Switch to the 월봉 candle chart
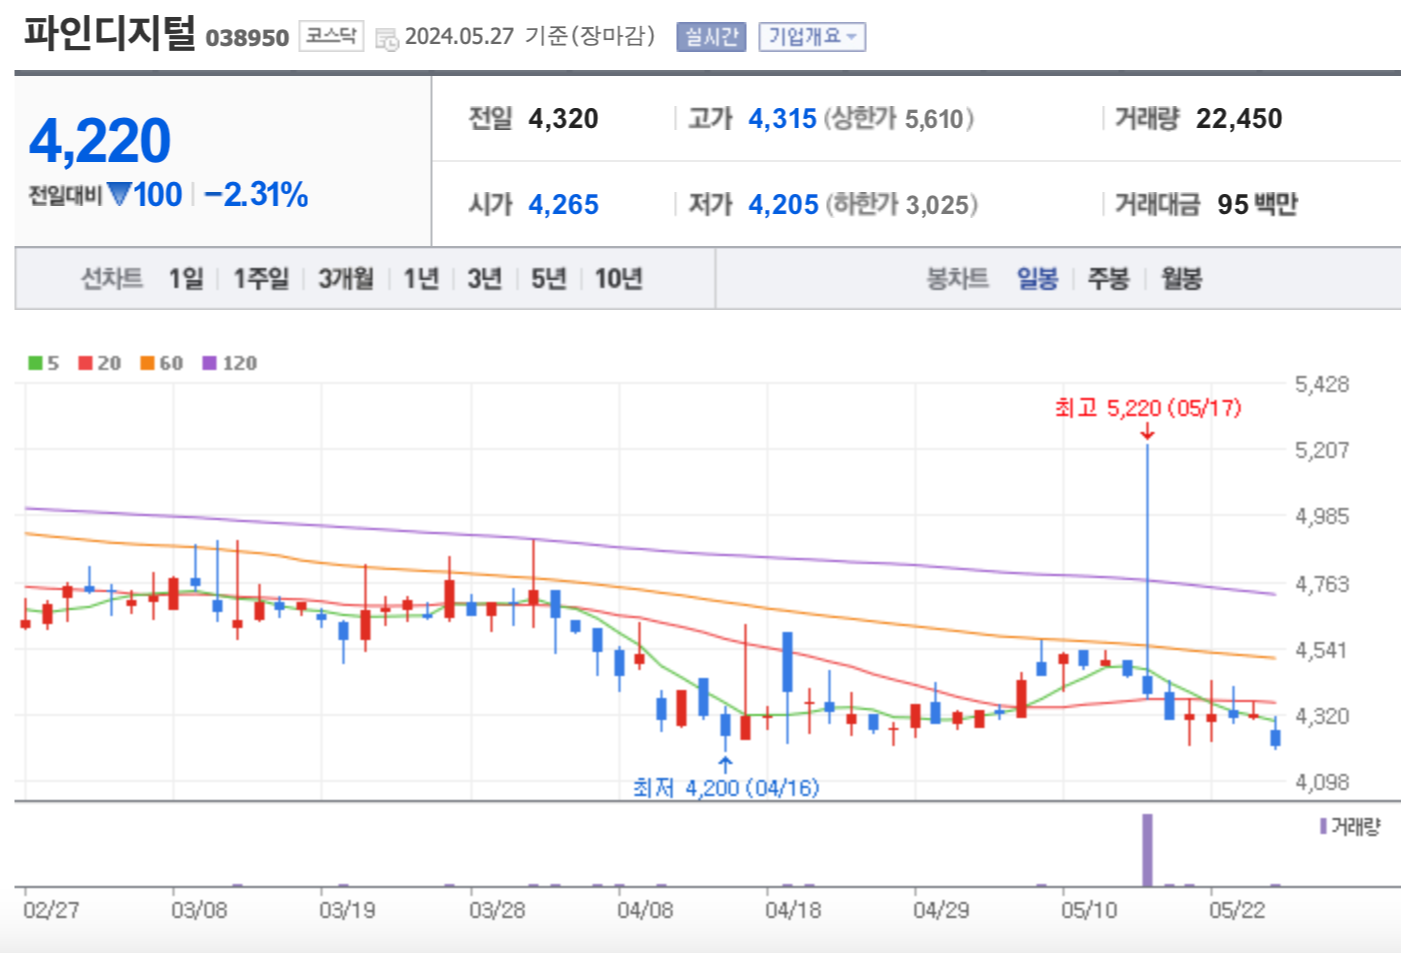This screenshot has width=1401, height=953. 1181,278
